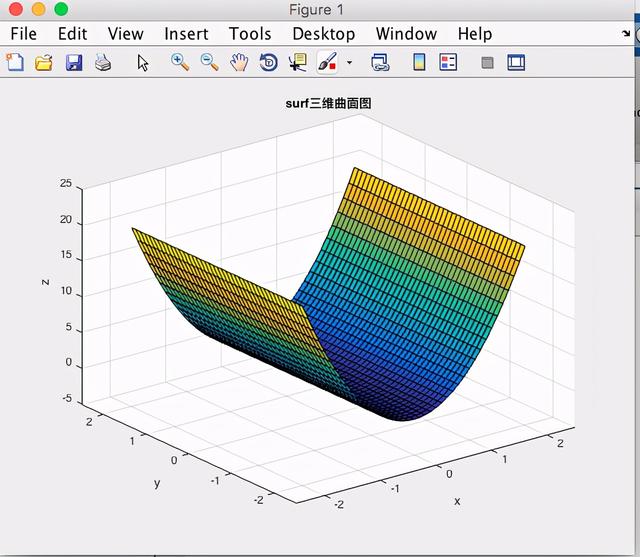This screenshot has width=640, height=557.
Task: Select the z axis label
Action: click(x=46, y=282)
